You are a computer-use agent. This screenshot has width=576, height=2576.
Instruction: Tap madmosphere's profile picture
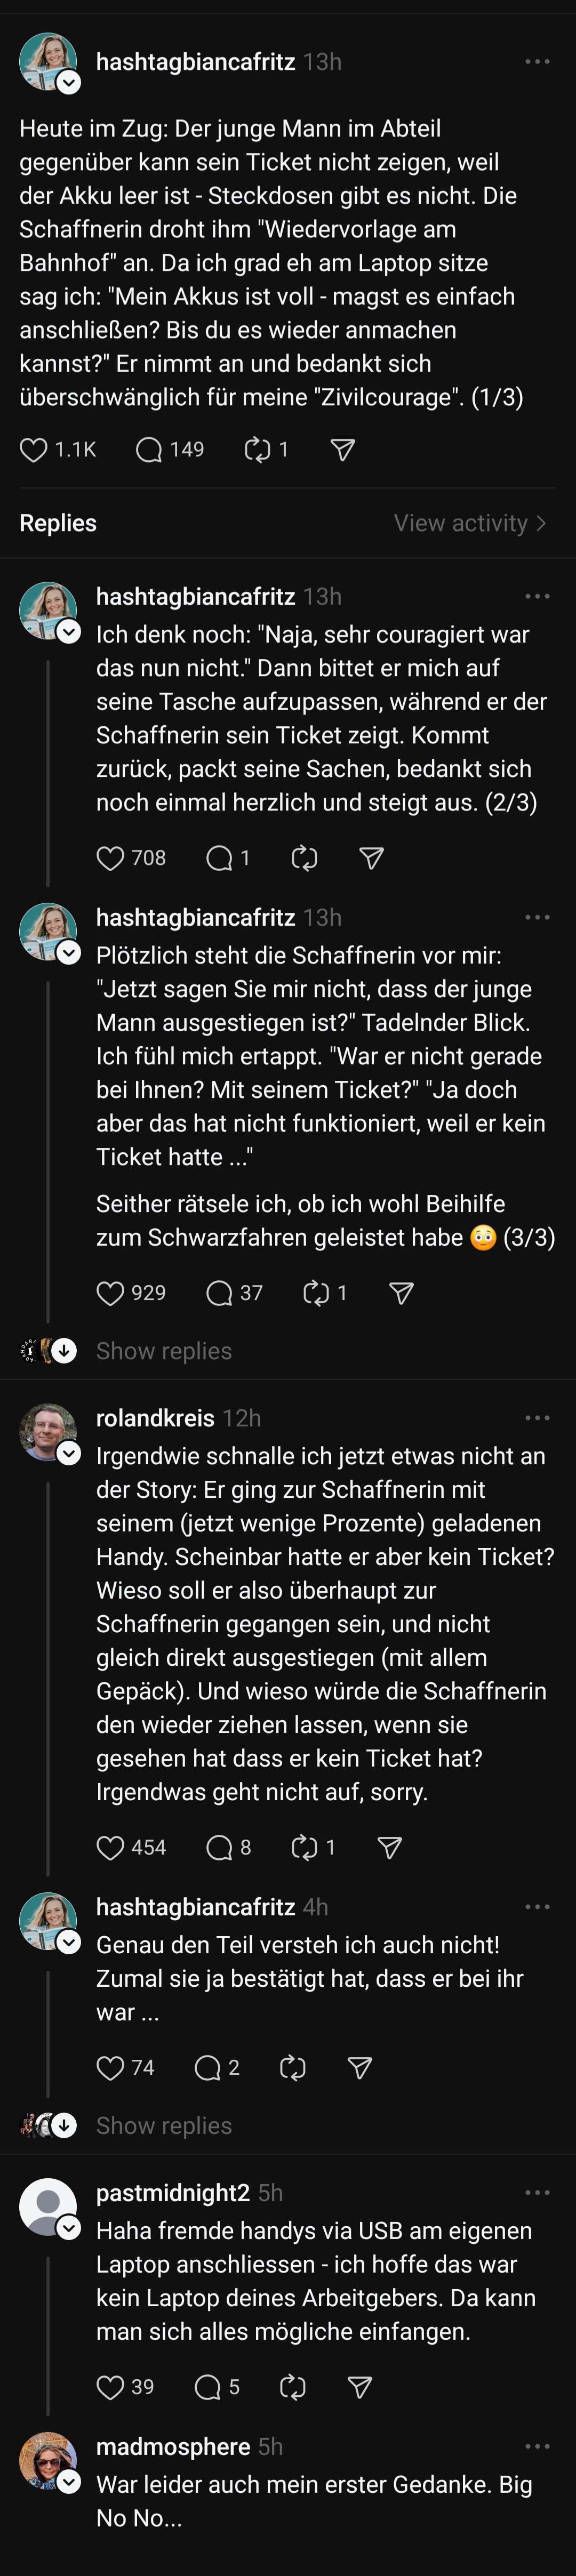pos(48,2461)
